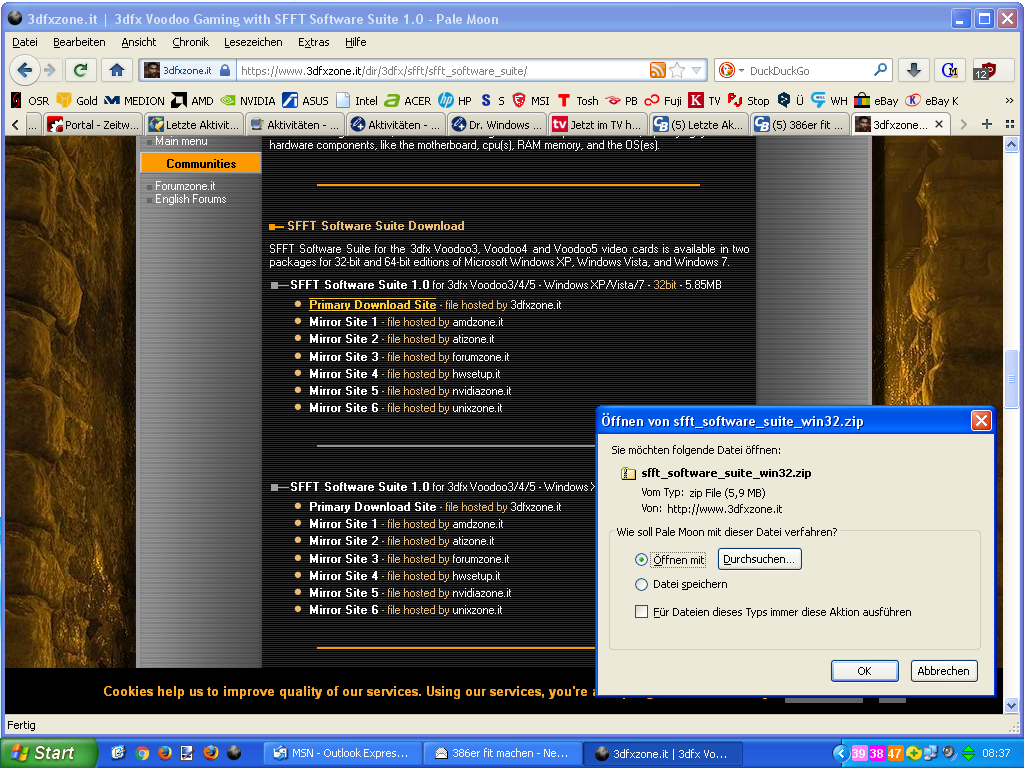Close the 3dfxzone tab

point(938,124)
